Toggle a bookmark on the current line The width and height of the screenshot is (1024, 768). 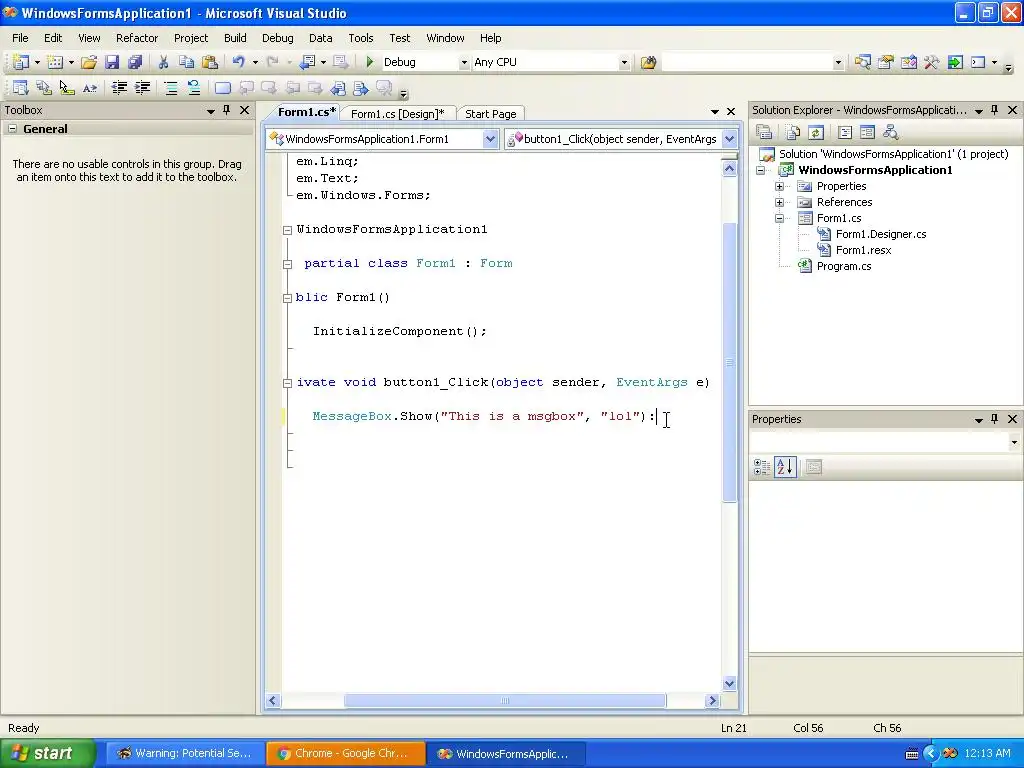tap(223, 88)
